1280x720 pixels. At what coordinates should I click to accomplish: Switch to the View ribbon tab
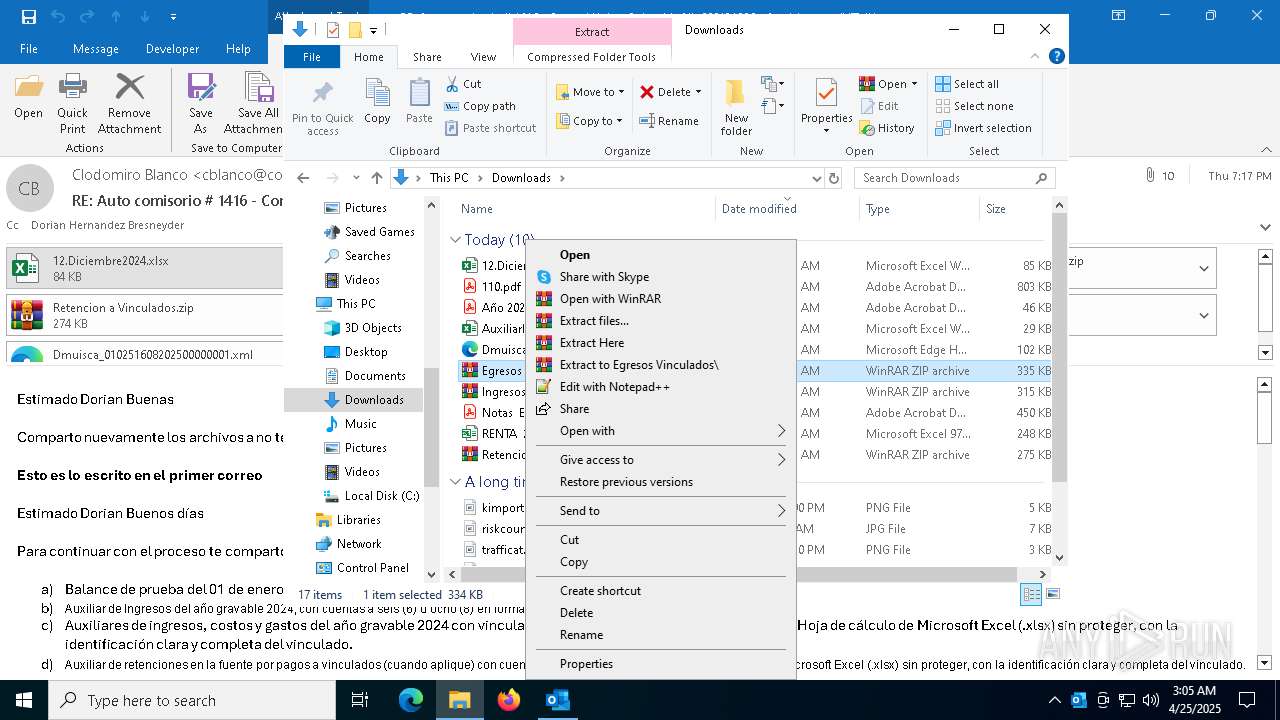483,57
